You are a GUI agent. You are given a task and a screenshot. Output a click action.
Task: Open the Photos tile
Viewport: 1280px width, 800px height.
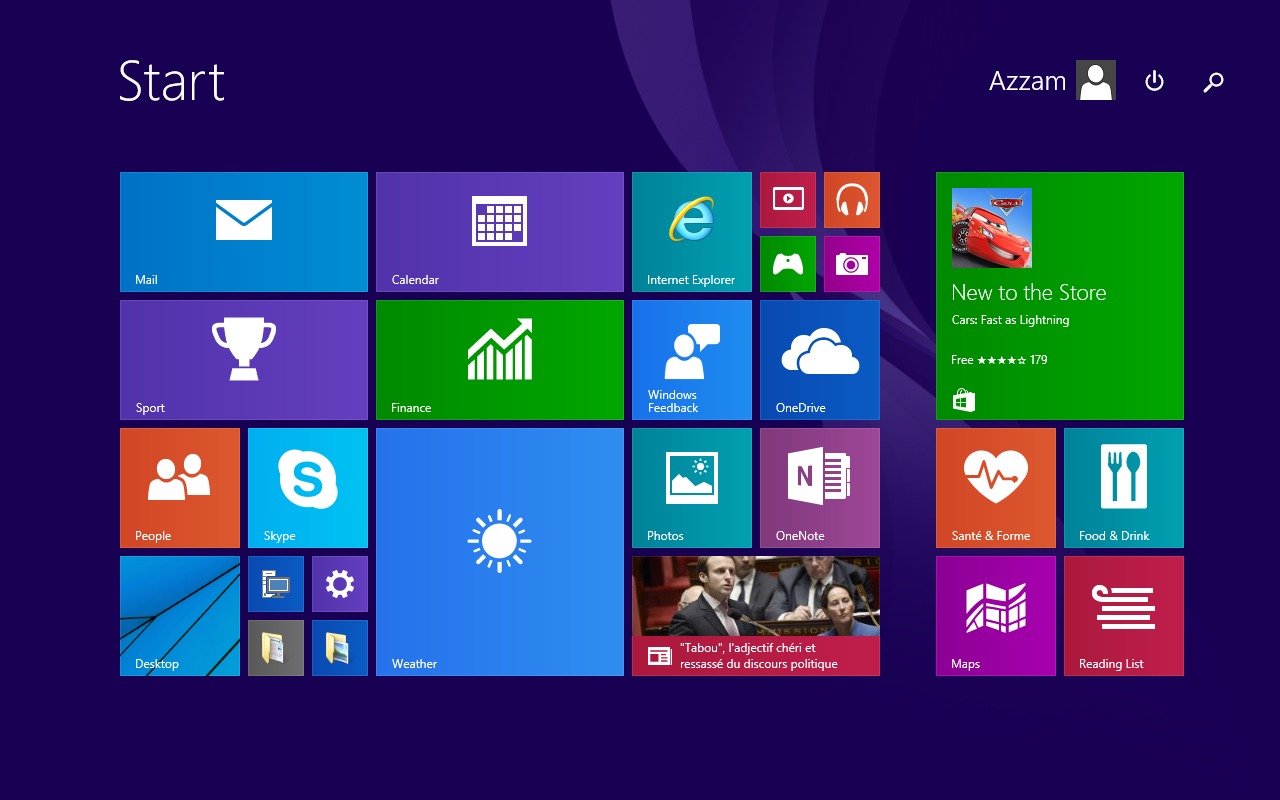pos(692,488)
